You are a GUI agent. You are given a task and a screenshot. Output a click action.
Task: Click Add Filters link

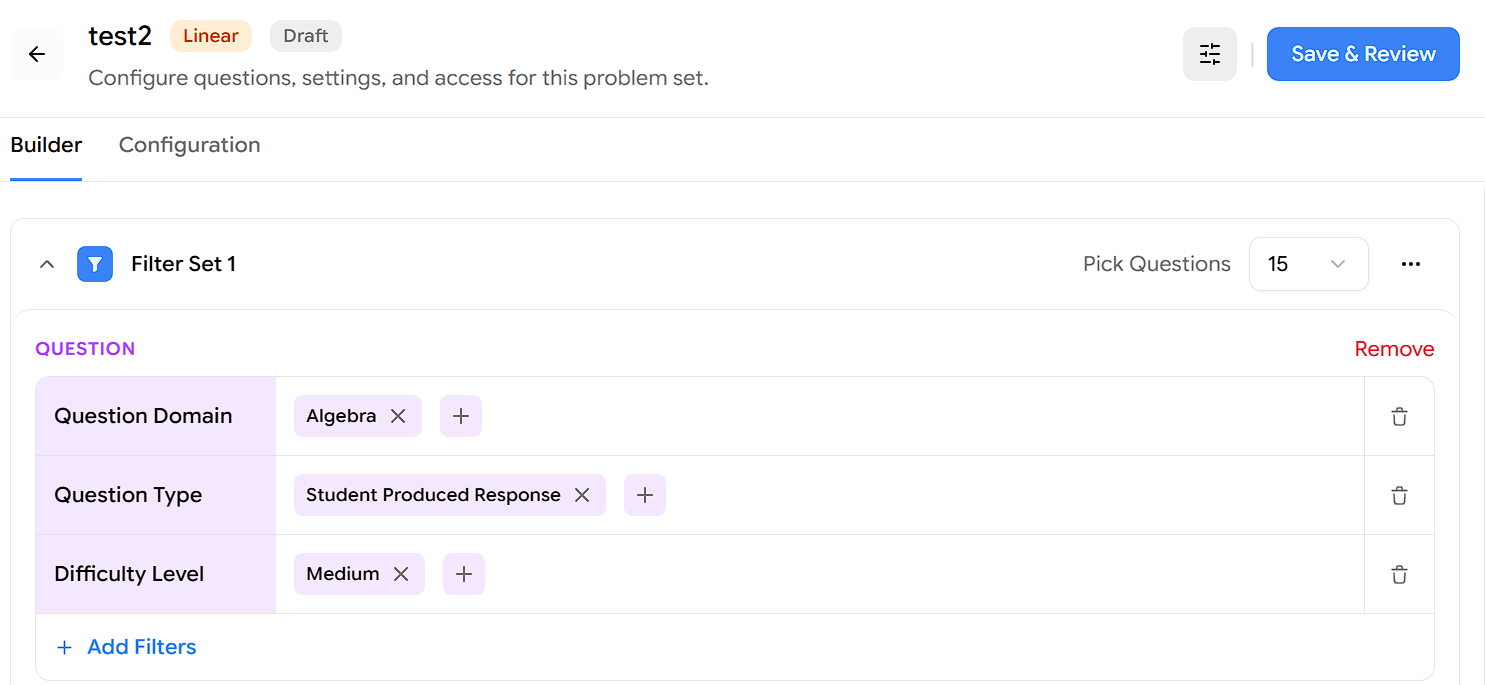[x=126, y=647]
